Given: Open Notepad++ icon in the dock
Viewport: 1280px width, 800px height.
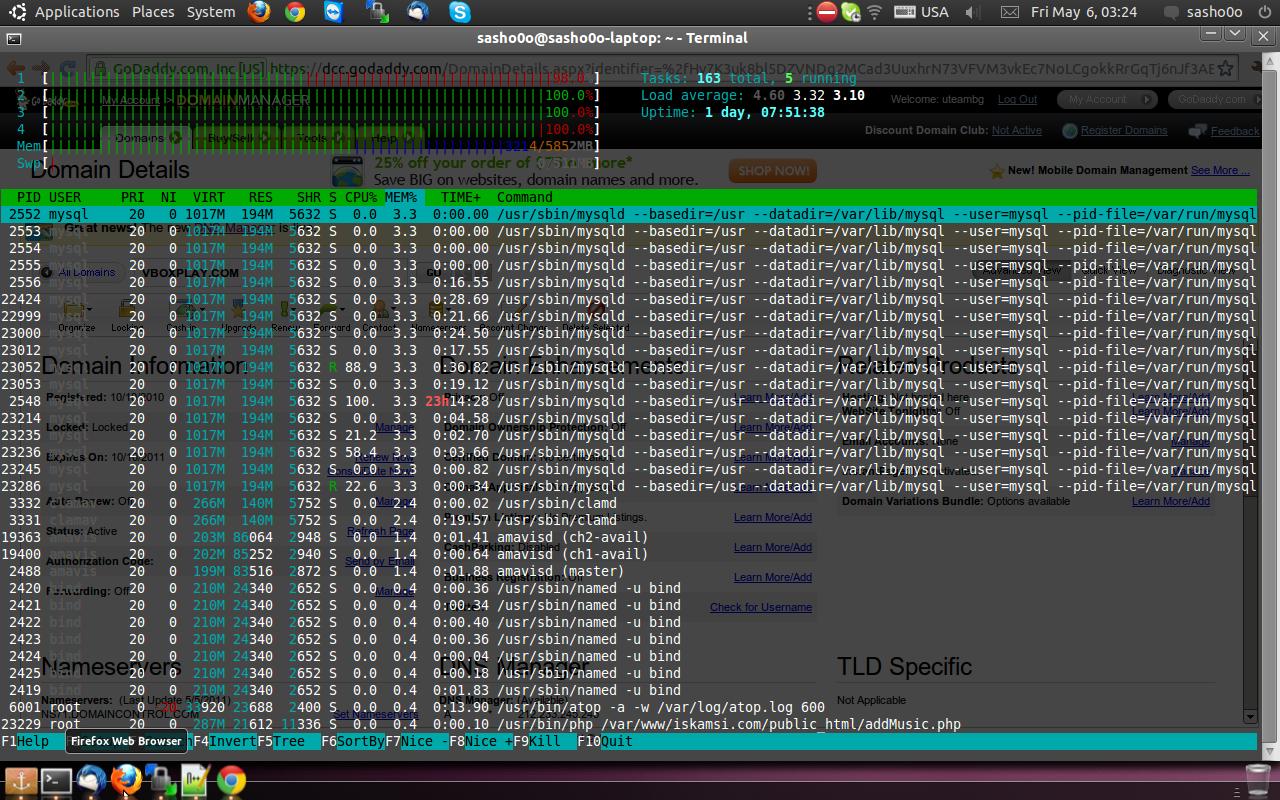Looking at the screenshot, I should [195, 780].
